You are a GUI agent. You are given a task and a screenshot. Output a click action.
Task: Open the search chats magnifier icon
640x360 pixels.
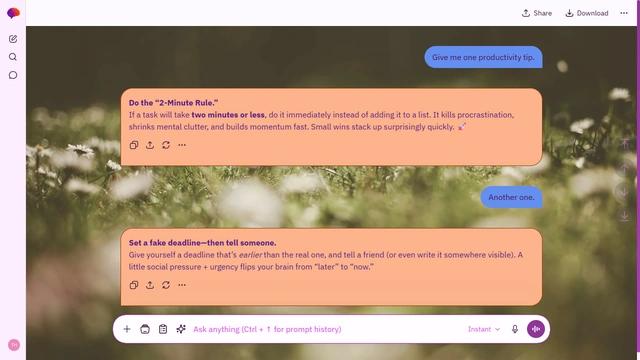click(13, 57)
